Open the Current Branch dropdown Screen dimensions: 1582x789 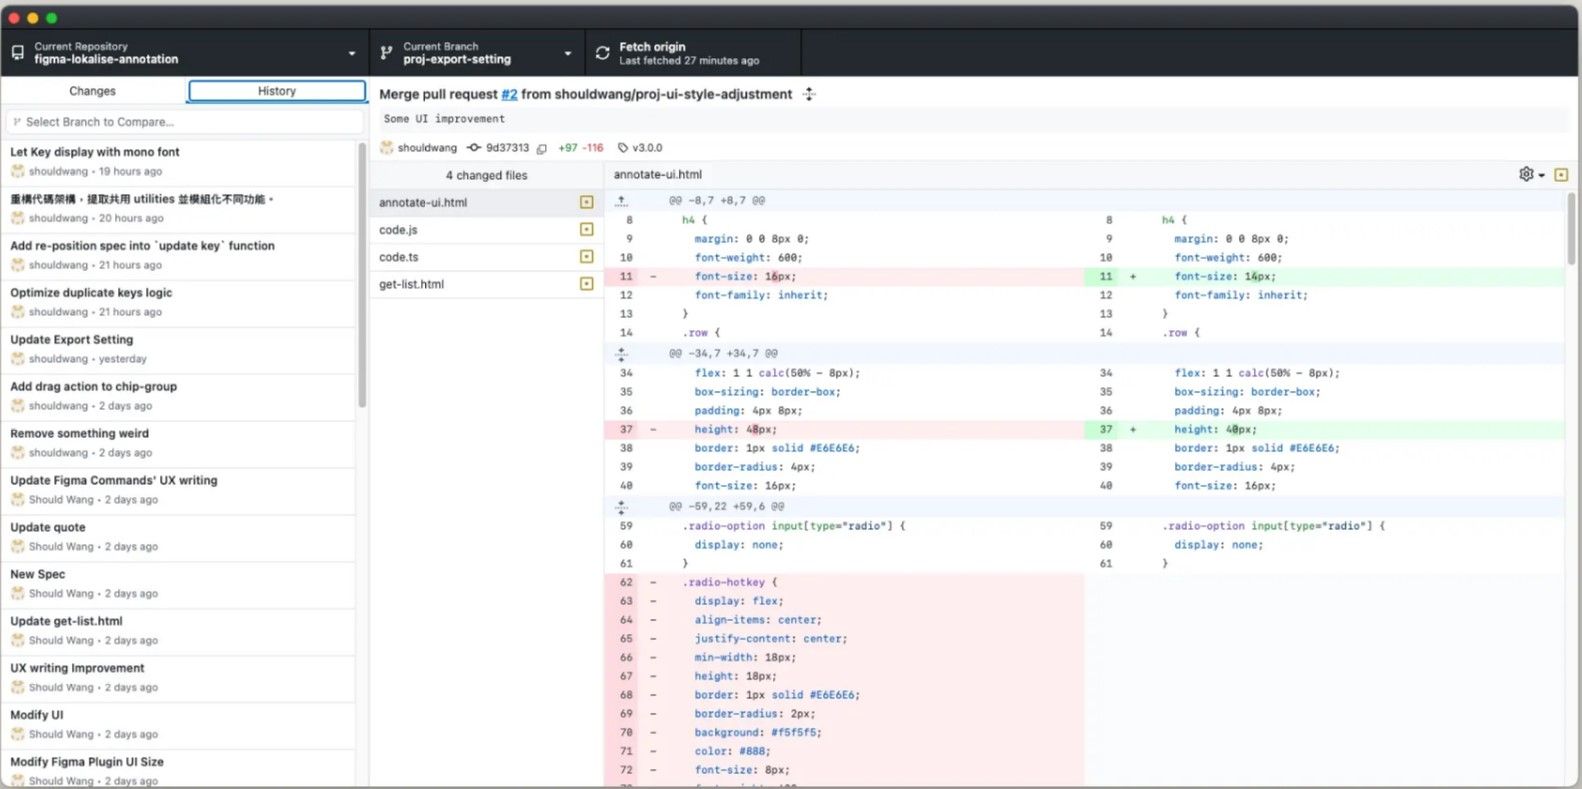pyautogui.click(x=477, y=53)
